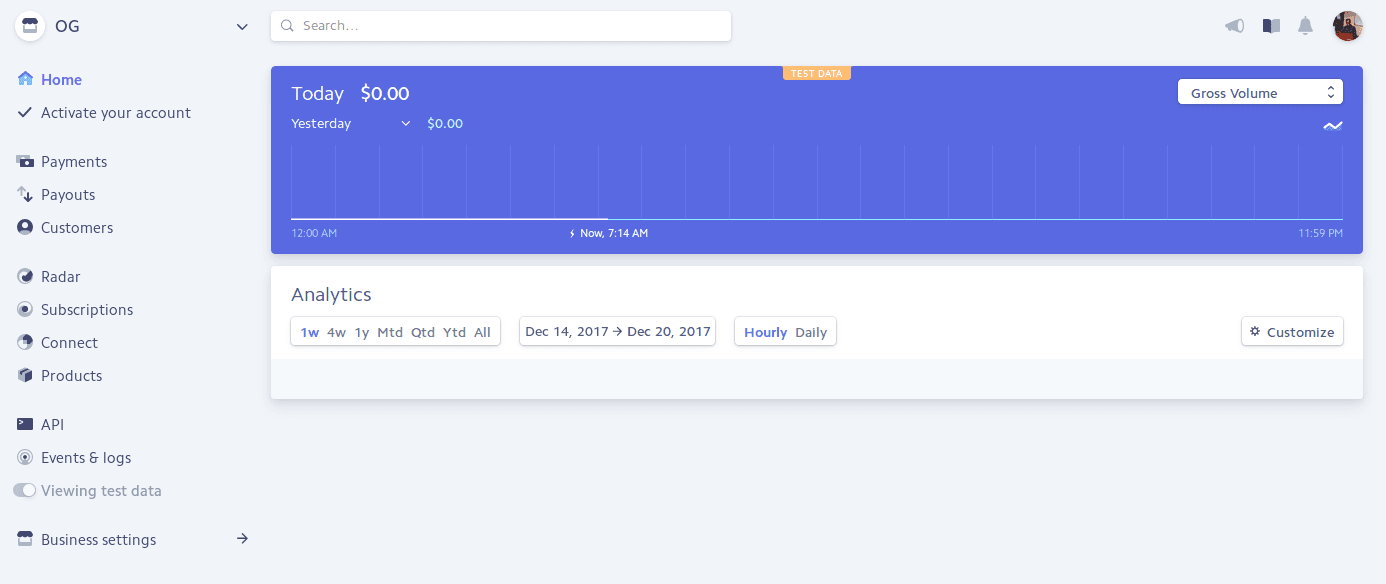Select Connect in the sidebar
Image resolution: width=1386 pixels, height=584 pixels.
[x=69, y=342]
